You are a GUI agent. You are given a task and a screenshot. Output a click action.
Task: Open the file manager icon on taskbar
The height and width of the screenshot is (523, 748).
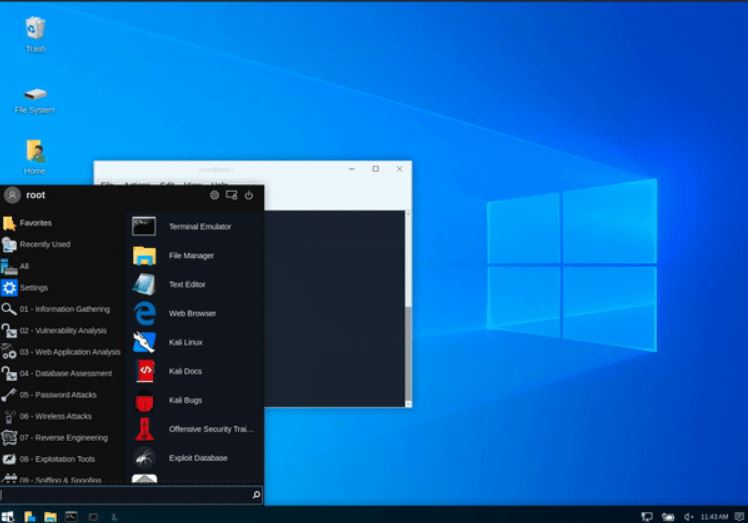tap(50, 517)
